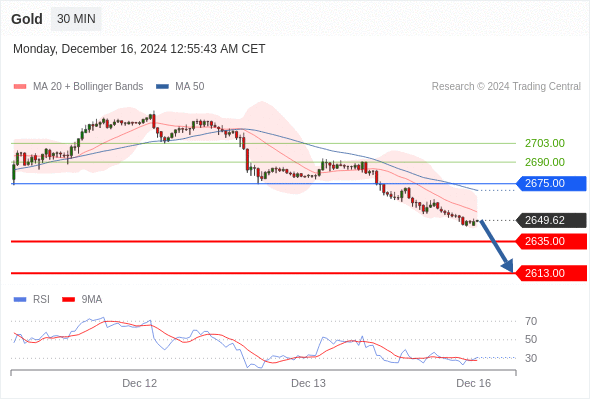Click the blue 2675.00 pivot price tag

click(x=551, y=184)
